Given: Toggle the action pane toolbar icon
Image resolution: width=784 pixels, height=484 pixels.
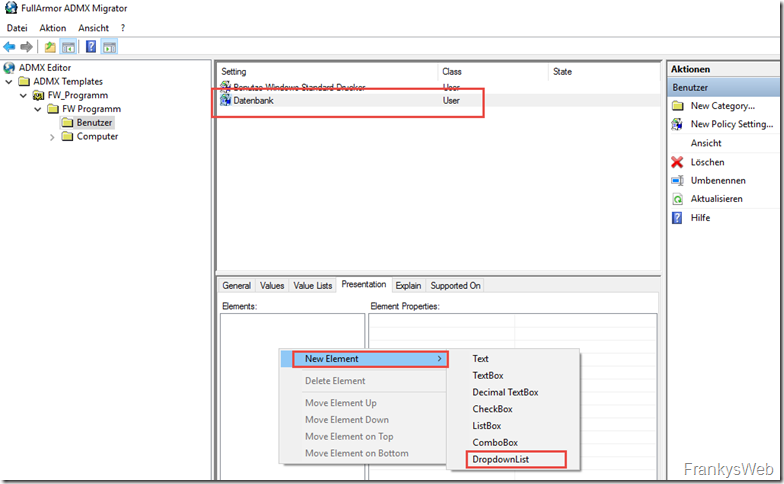Looking at the screenshot, I should pos(110,47).
